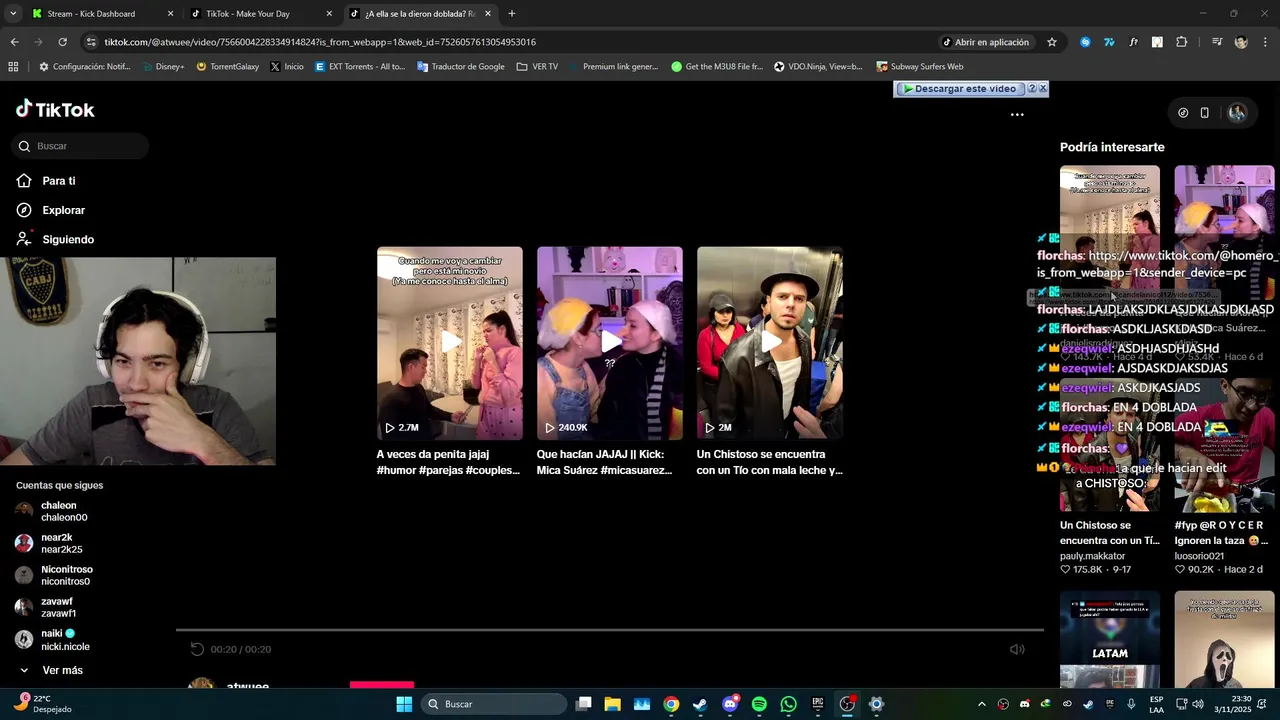This screenshot has height=720, width=1280.
Task: Open the LATAM suggested video thumbnail
Action: click(1110, 640)
